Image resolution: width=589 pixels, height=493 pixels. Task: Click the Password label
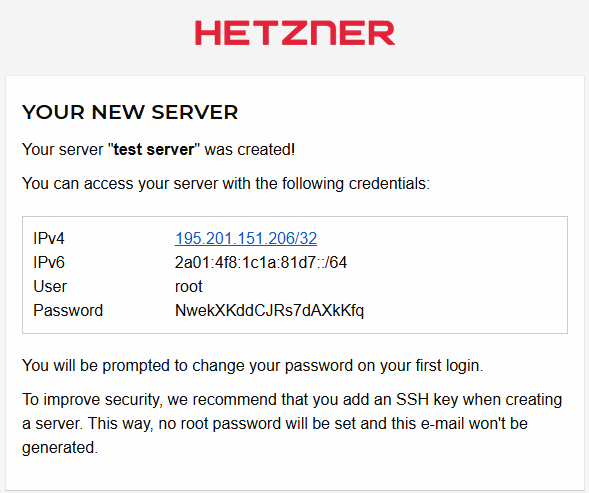(68, 310)
